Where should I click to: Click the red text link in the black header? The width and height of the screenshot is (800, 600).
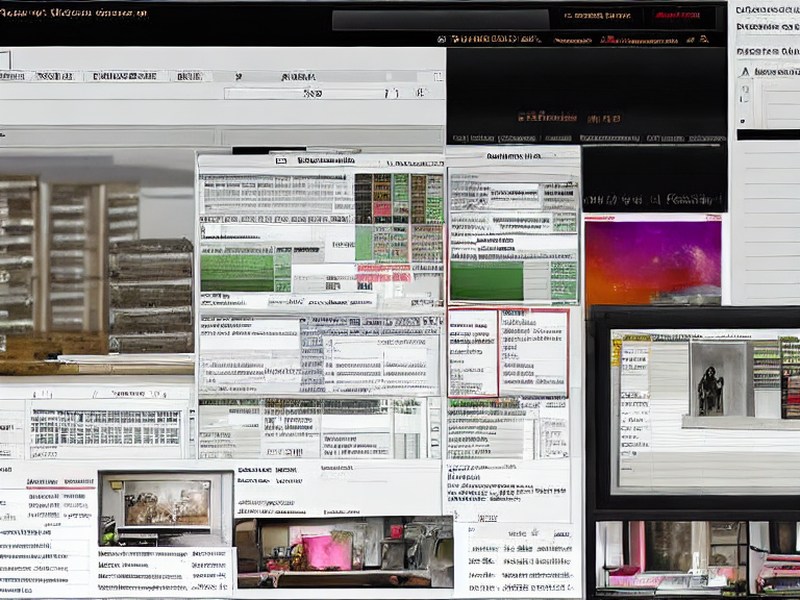(678, 15)
